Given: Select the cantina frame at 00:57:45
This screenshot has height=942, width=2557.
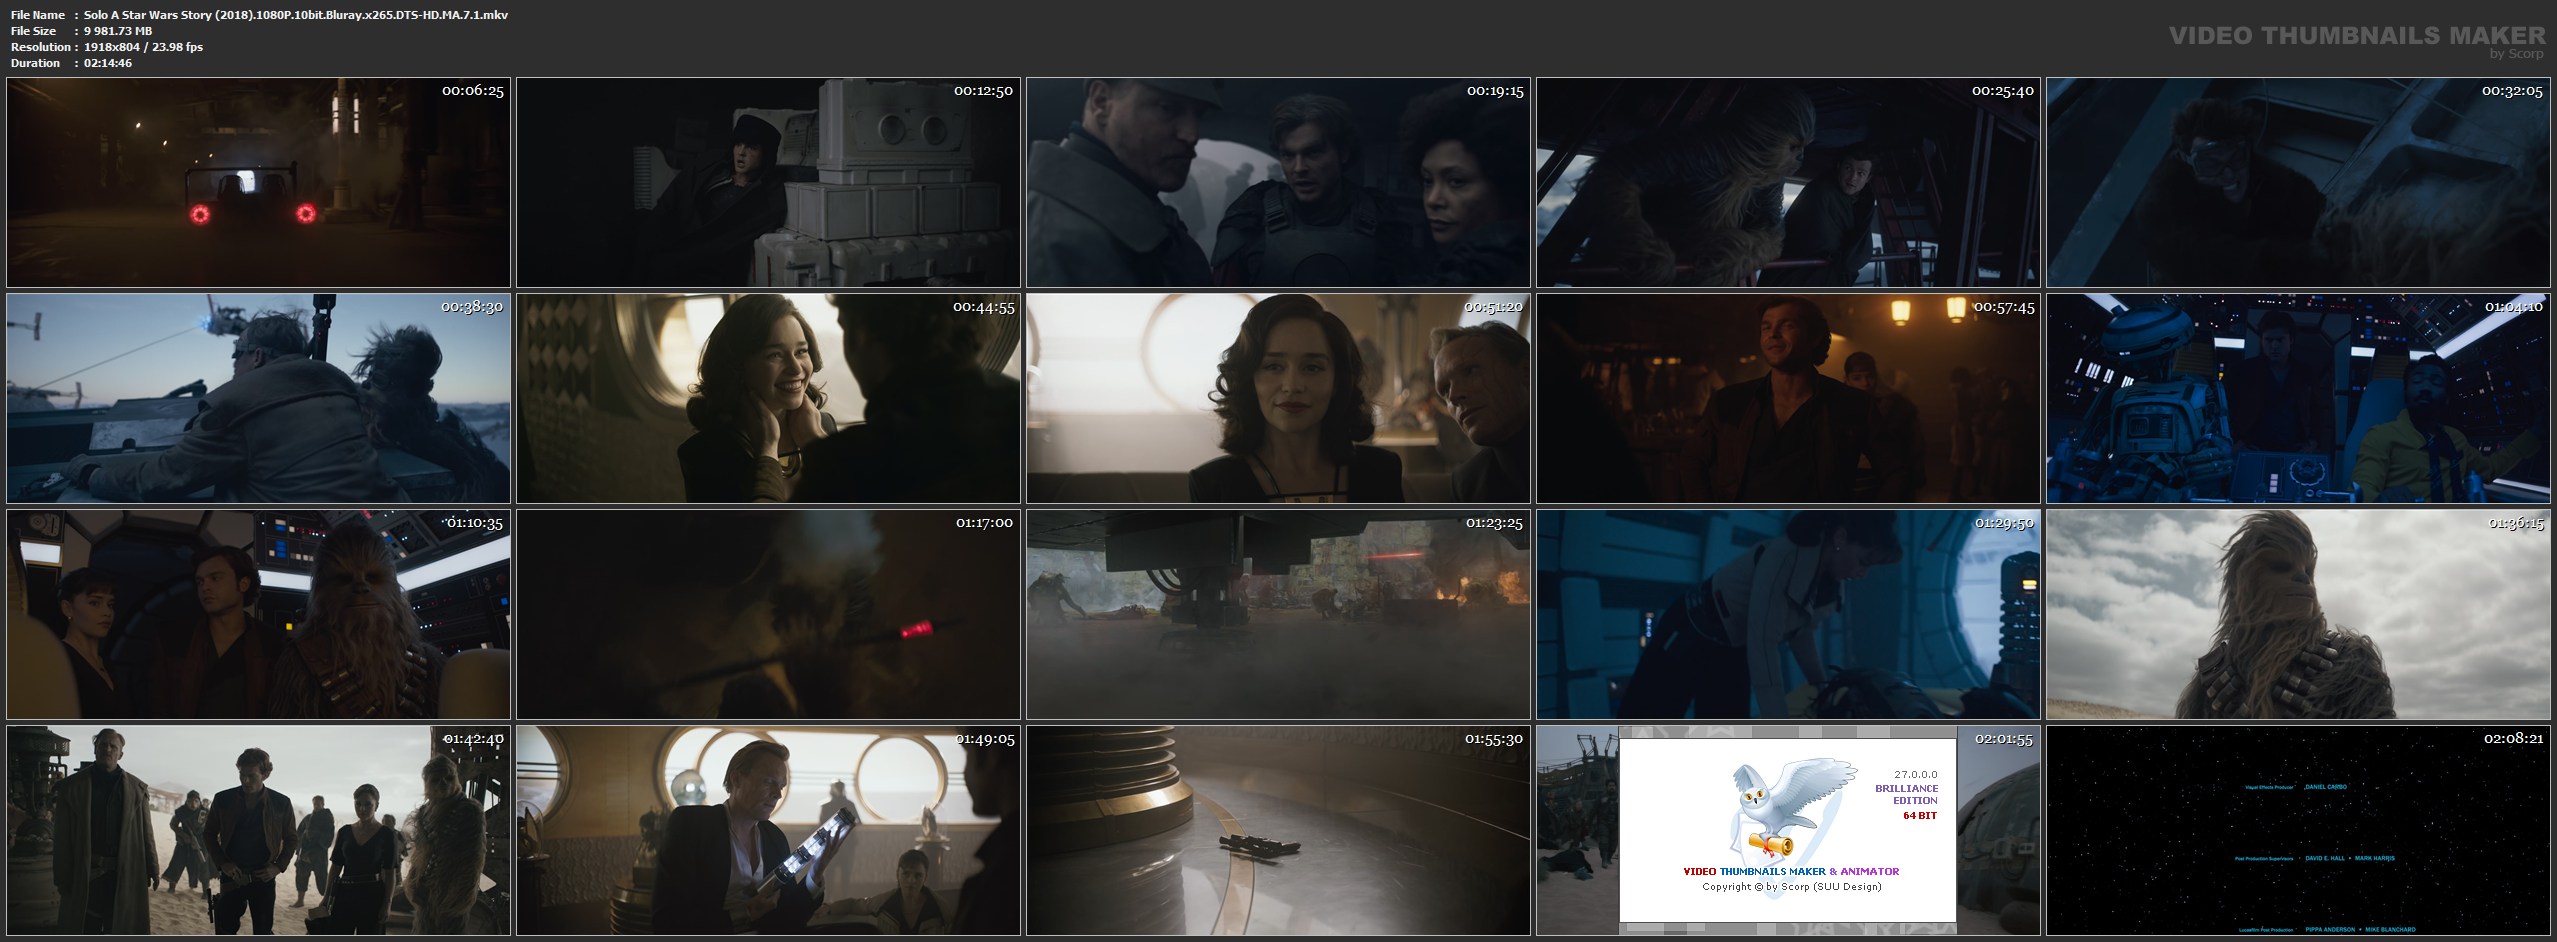Looking at the screenshot, I should point(1788,398).
